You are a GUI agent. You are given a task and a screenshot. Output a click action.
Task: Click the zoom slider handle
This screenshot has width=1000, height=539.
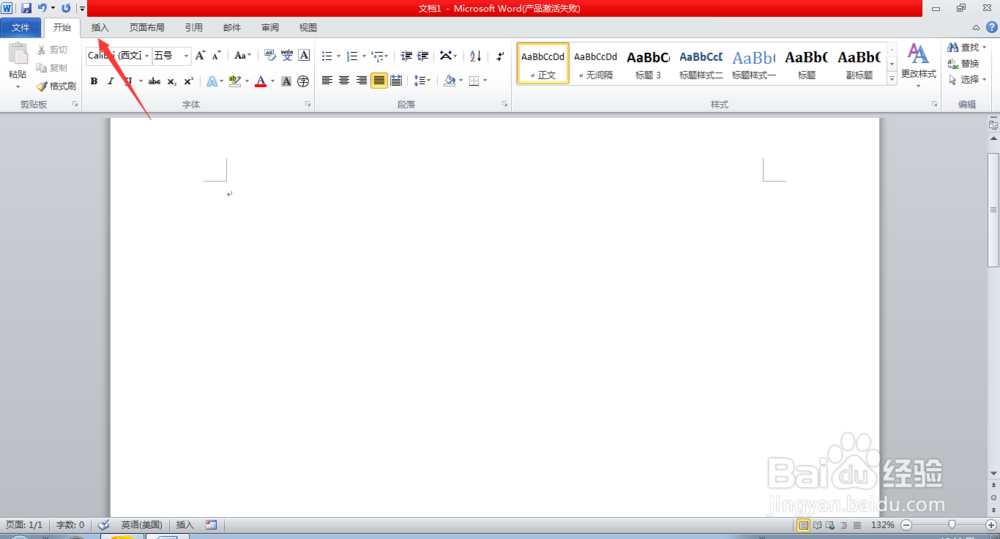click(952, 524)
